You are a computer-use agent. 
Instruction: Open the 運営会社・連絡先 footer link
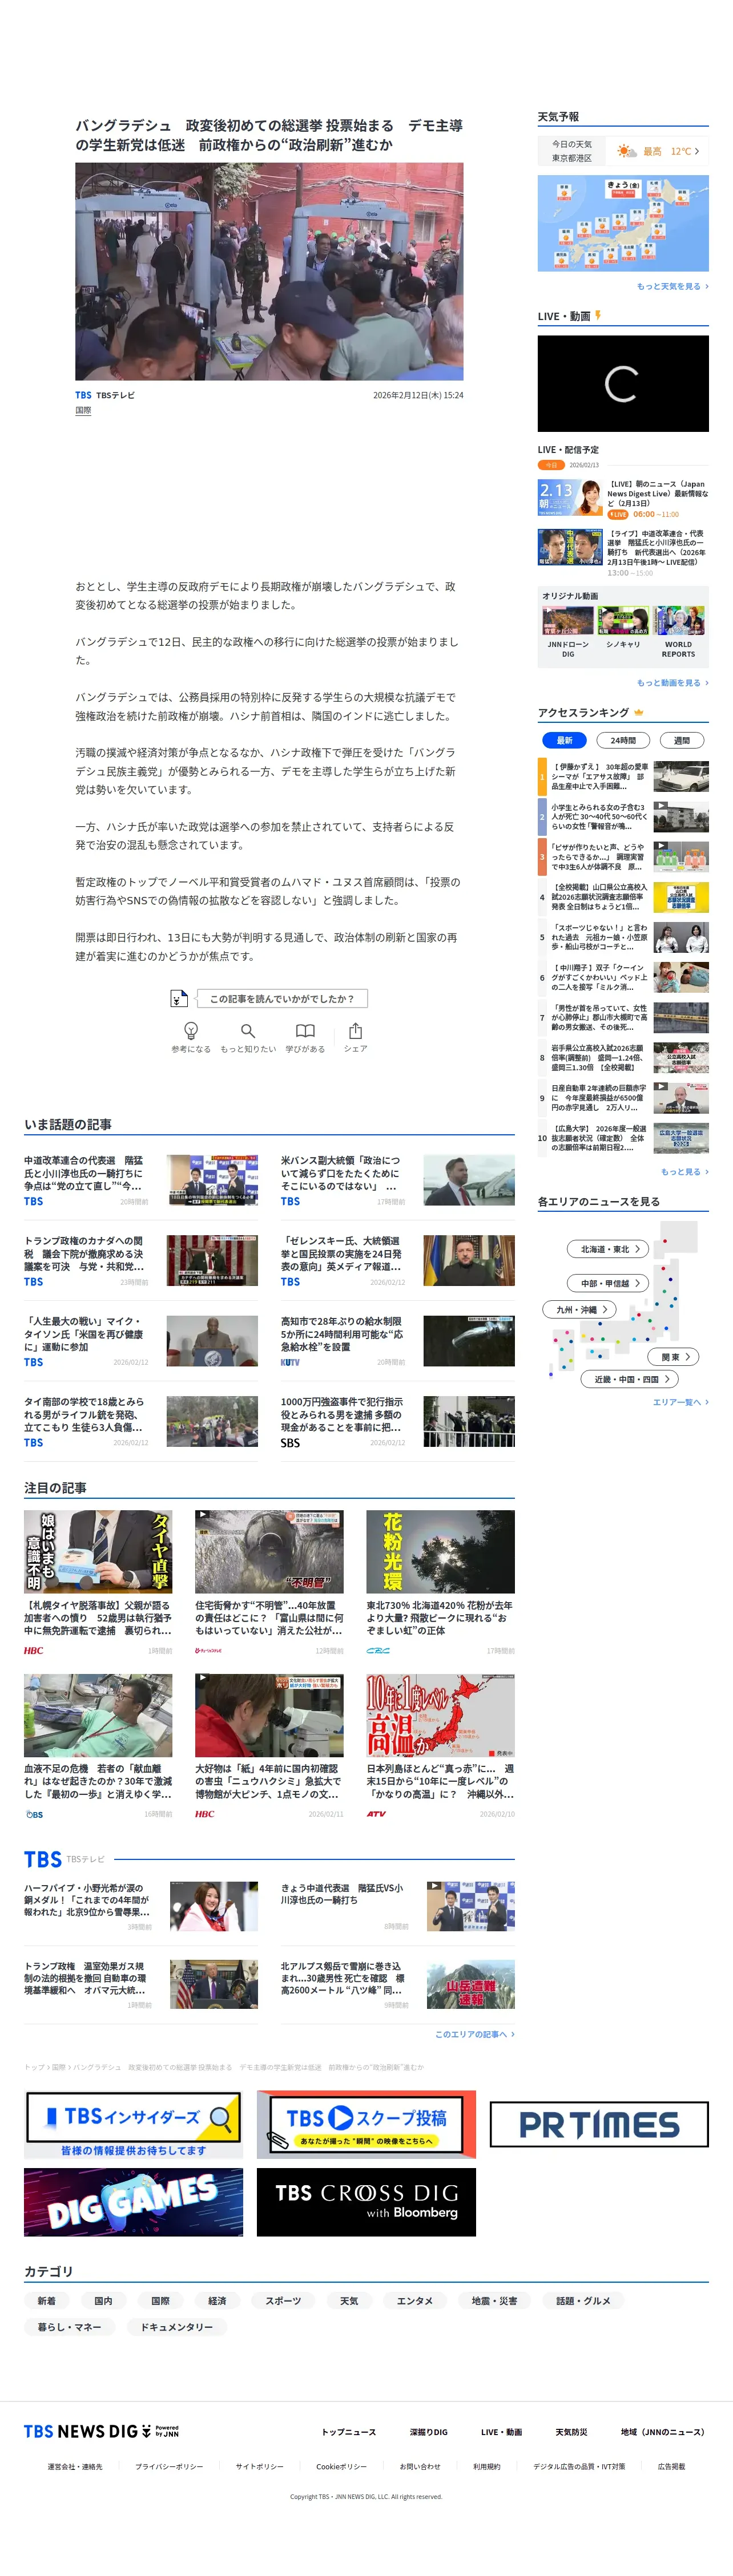click(75, 2467)
